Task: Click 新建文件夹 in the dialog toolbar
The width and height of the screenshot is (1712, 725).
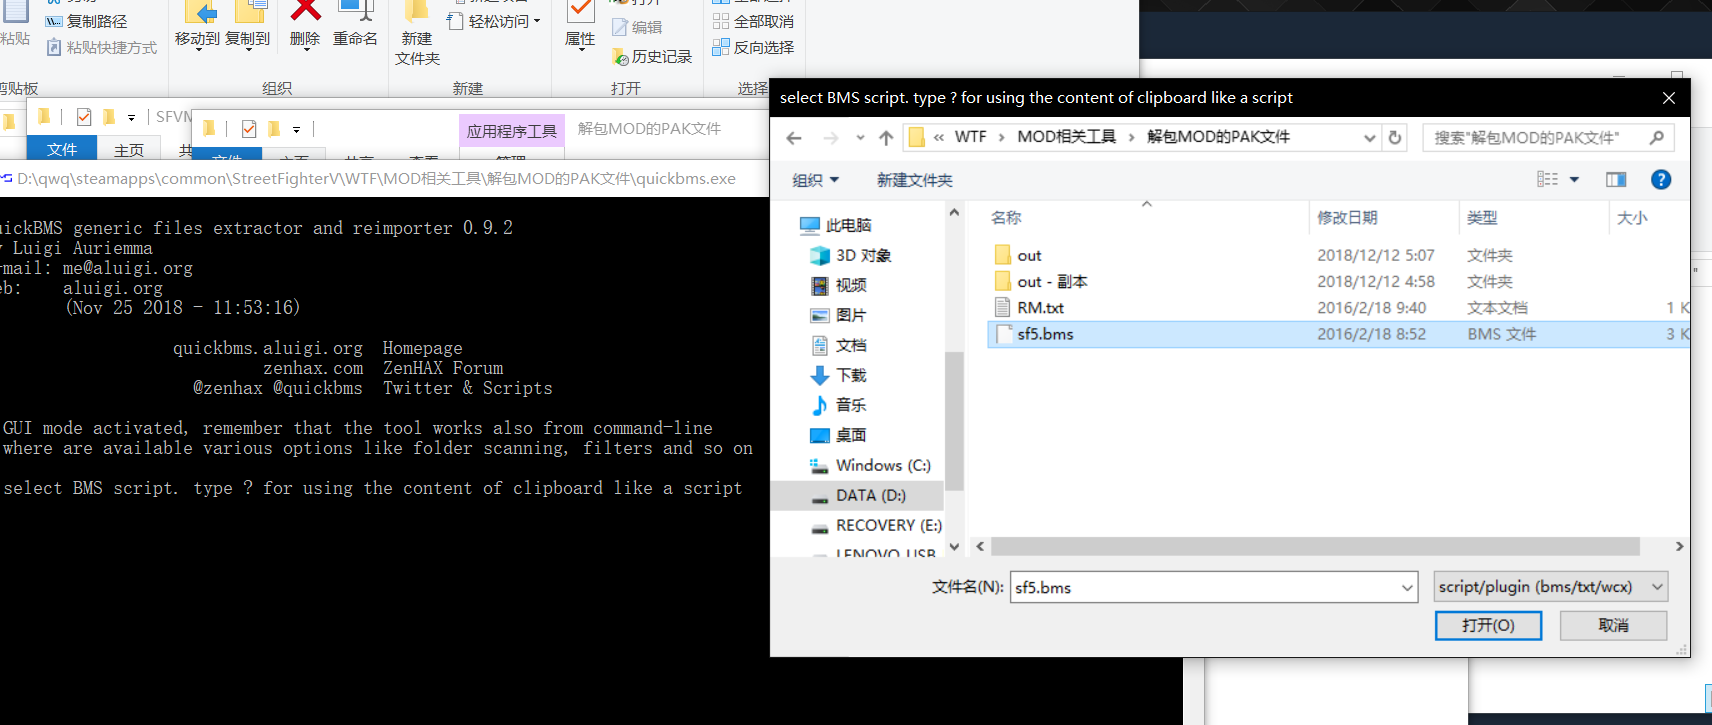Action: click(915, 180)
